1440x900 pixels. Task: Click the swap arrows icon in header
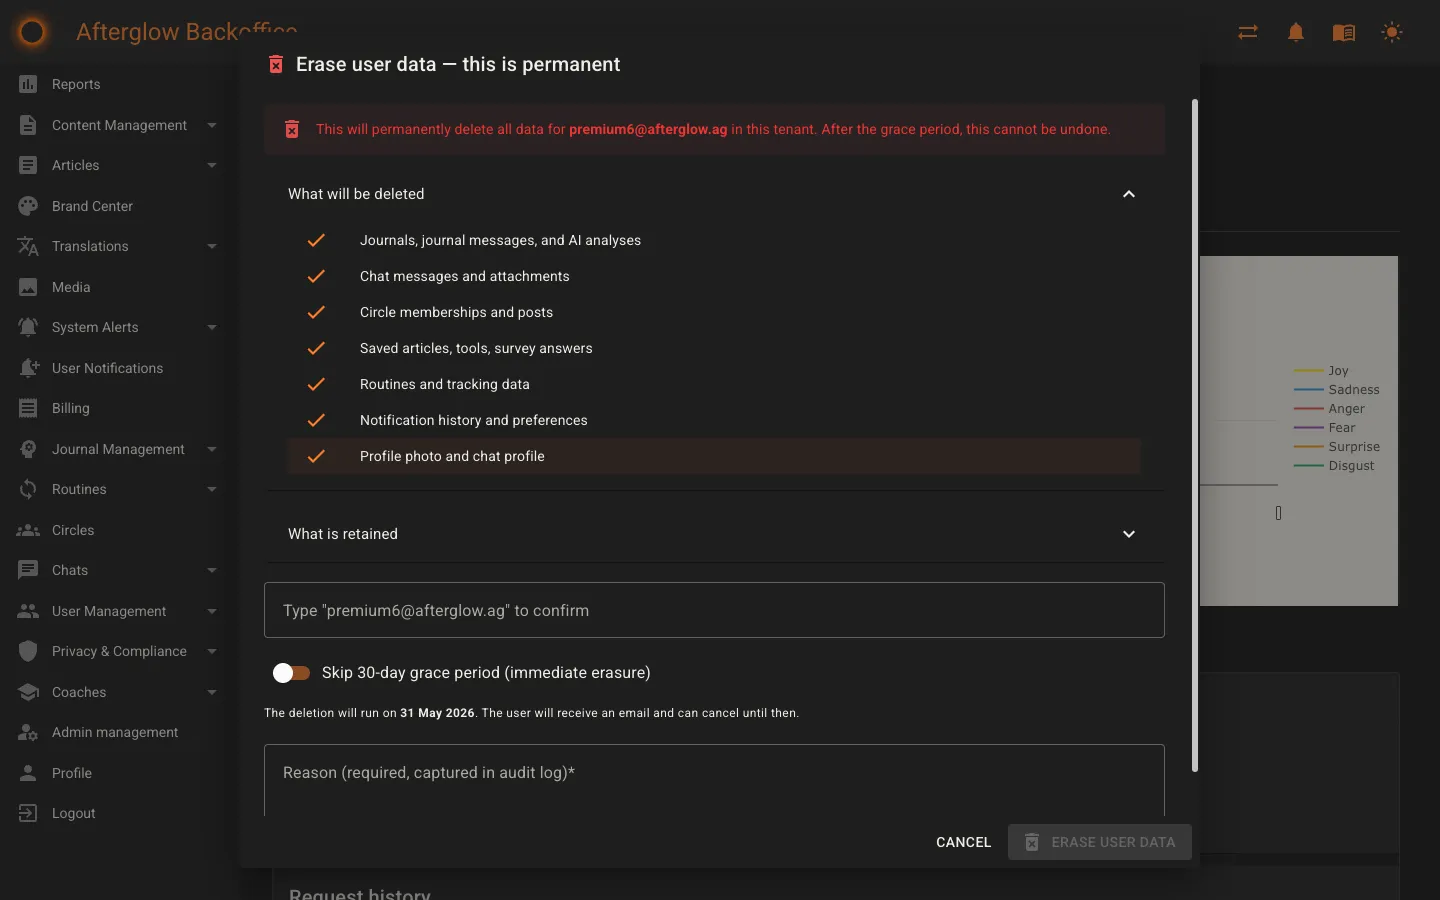coord(1248,32)
